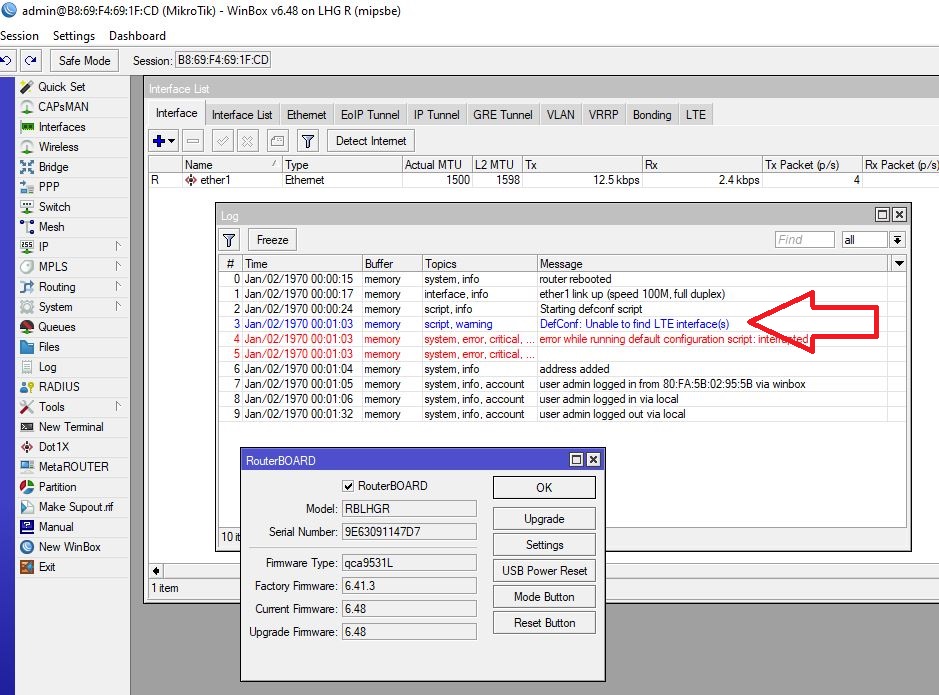Click the filter funnel in Interface List toolbar

point(308,141)
